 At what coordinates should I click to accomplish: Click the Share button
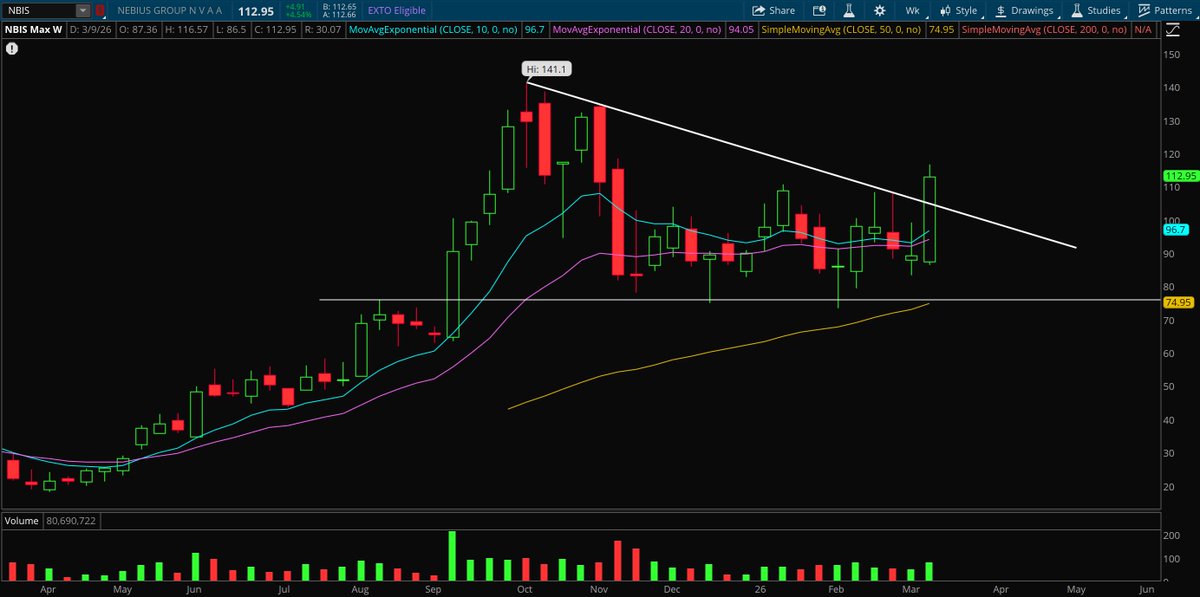tap(775, 11)
